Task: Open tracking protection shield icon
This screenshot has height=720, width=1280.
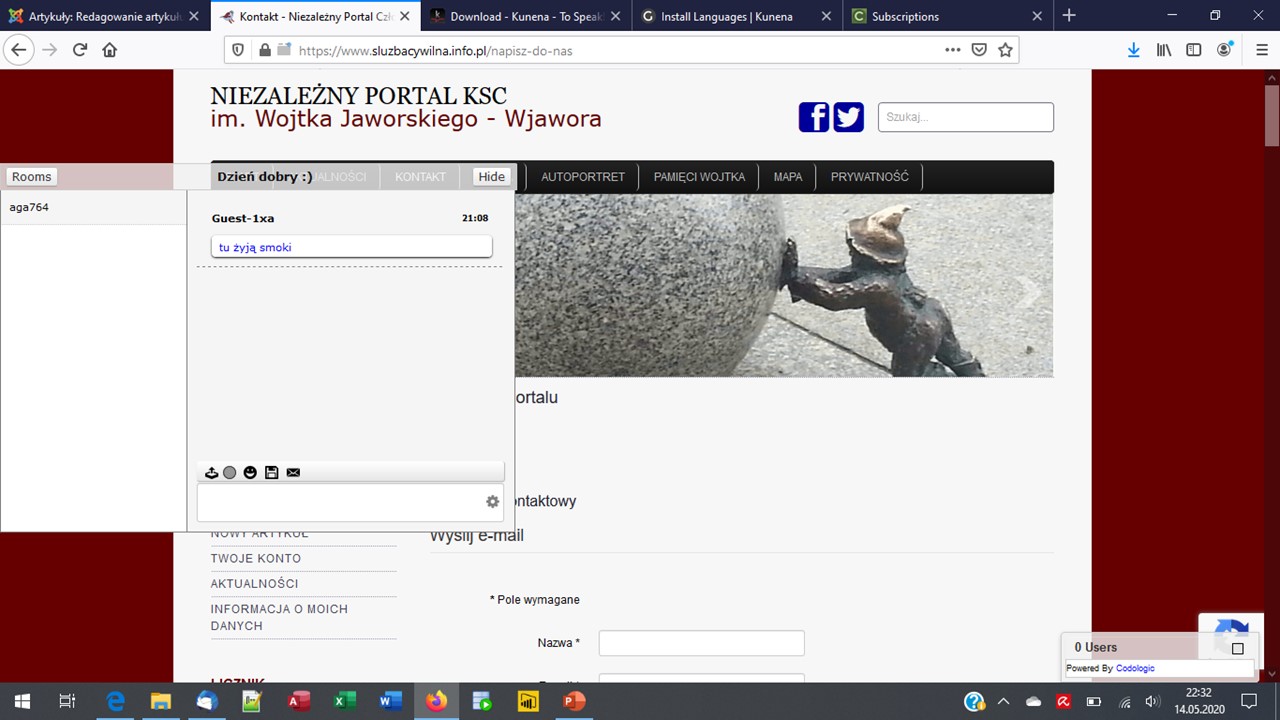Action: coord(238,50)
